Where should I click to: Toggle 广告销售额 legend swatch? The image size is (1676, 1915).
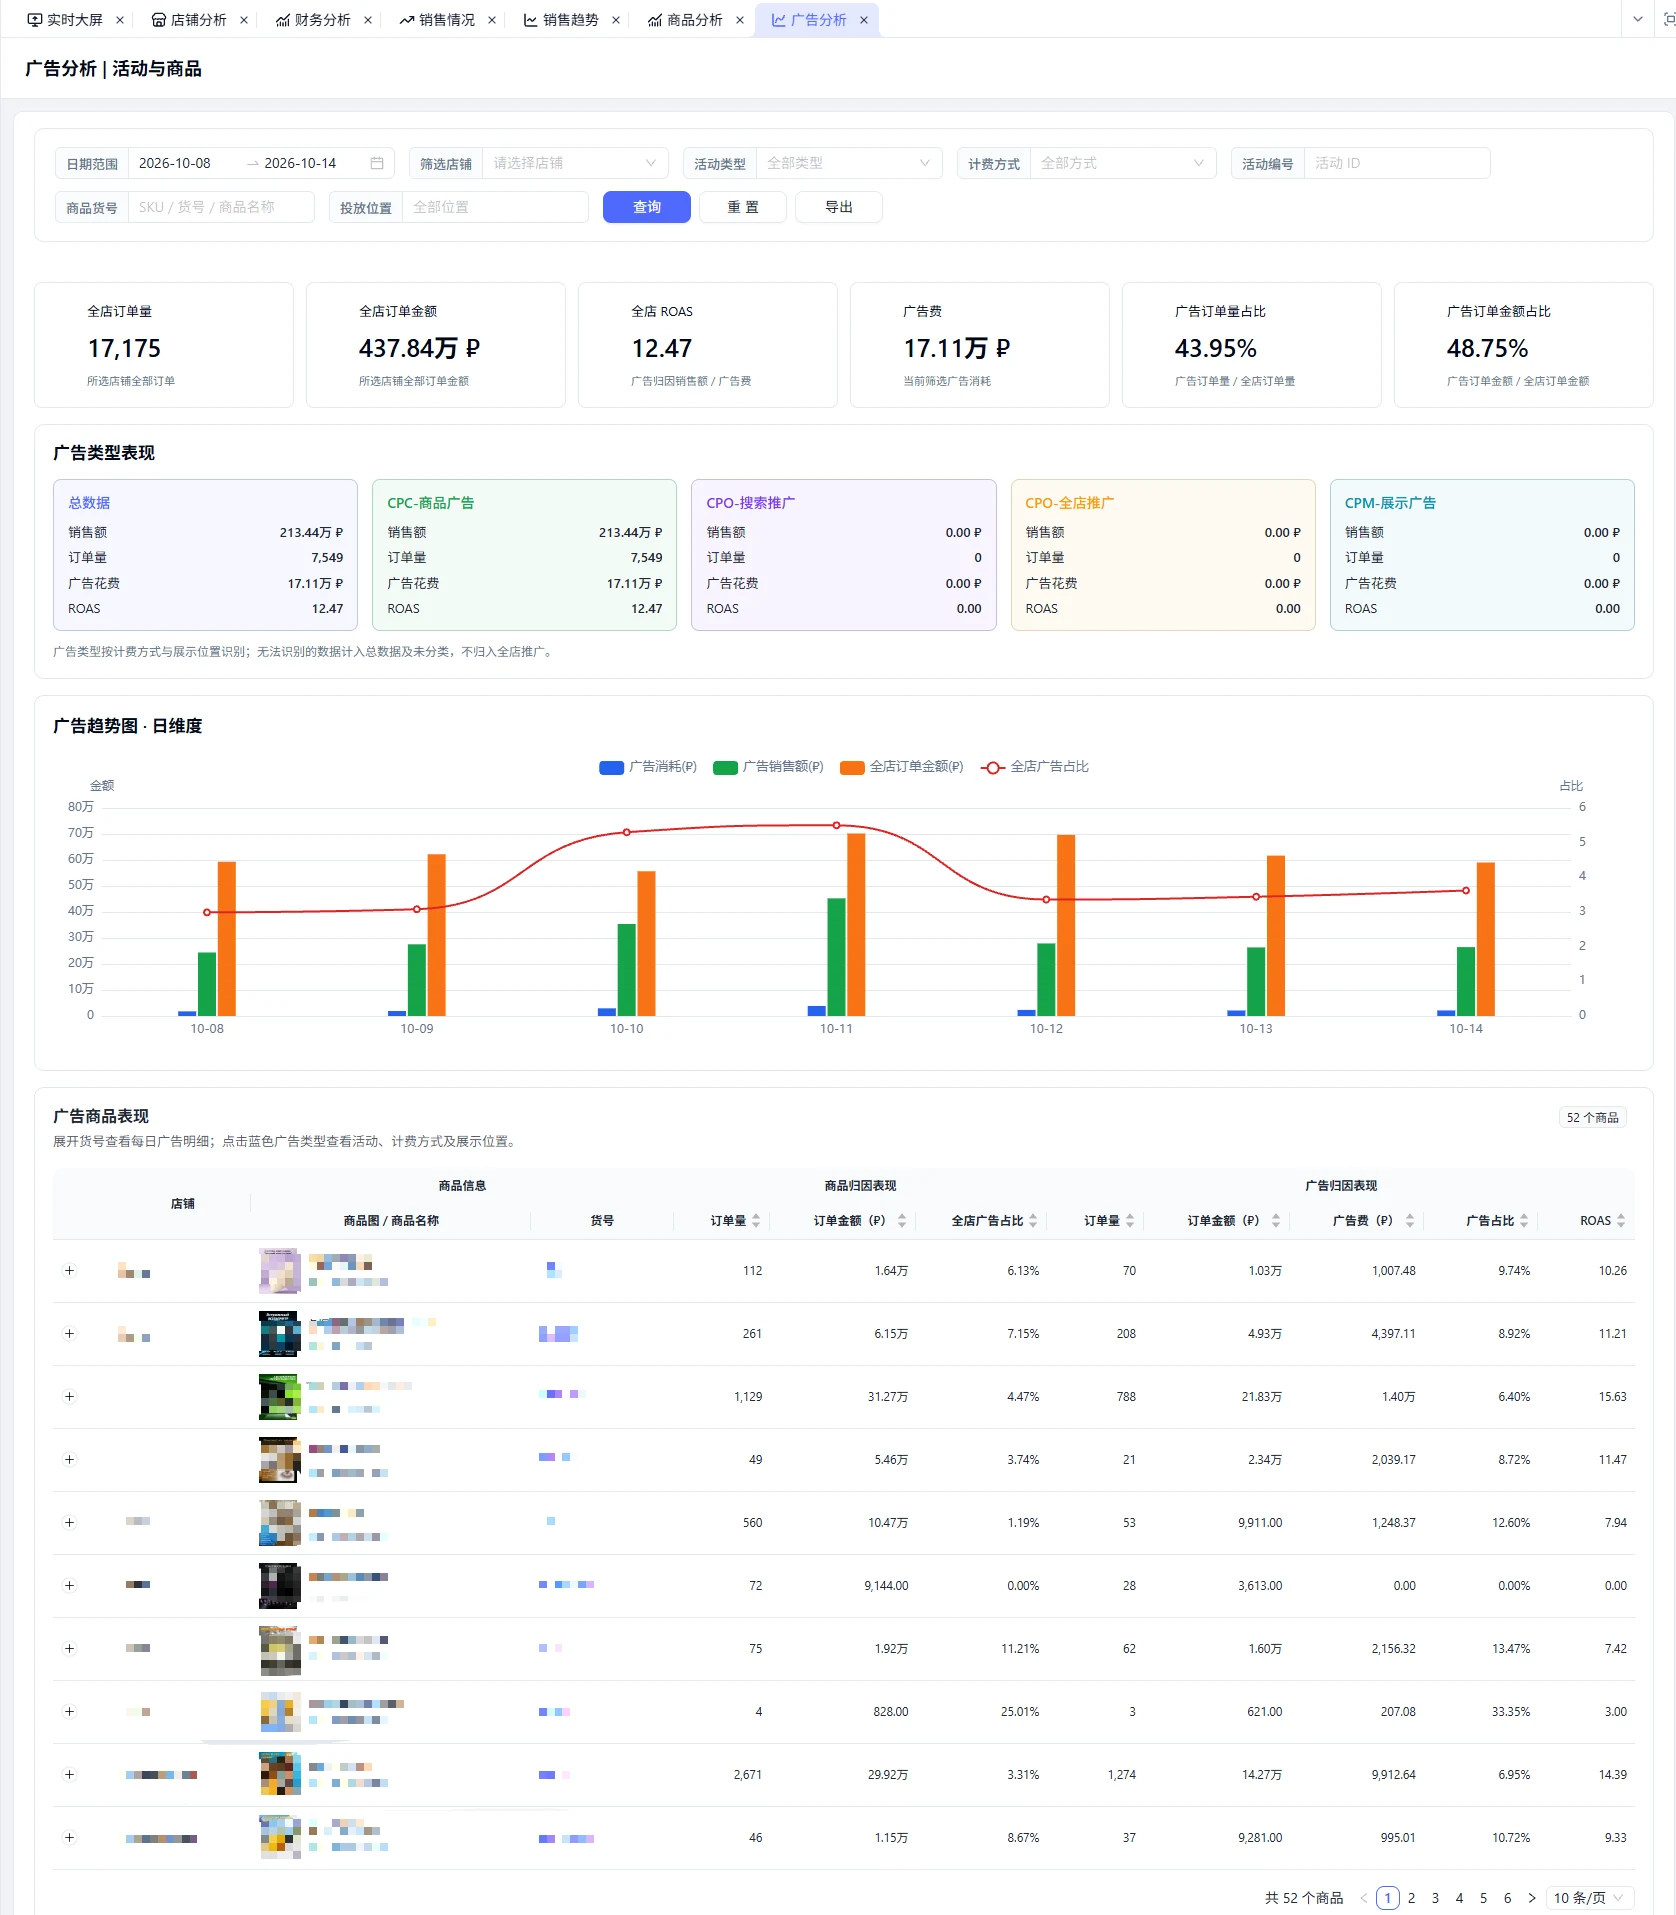coord(725,767)
